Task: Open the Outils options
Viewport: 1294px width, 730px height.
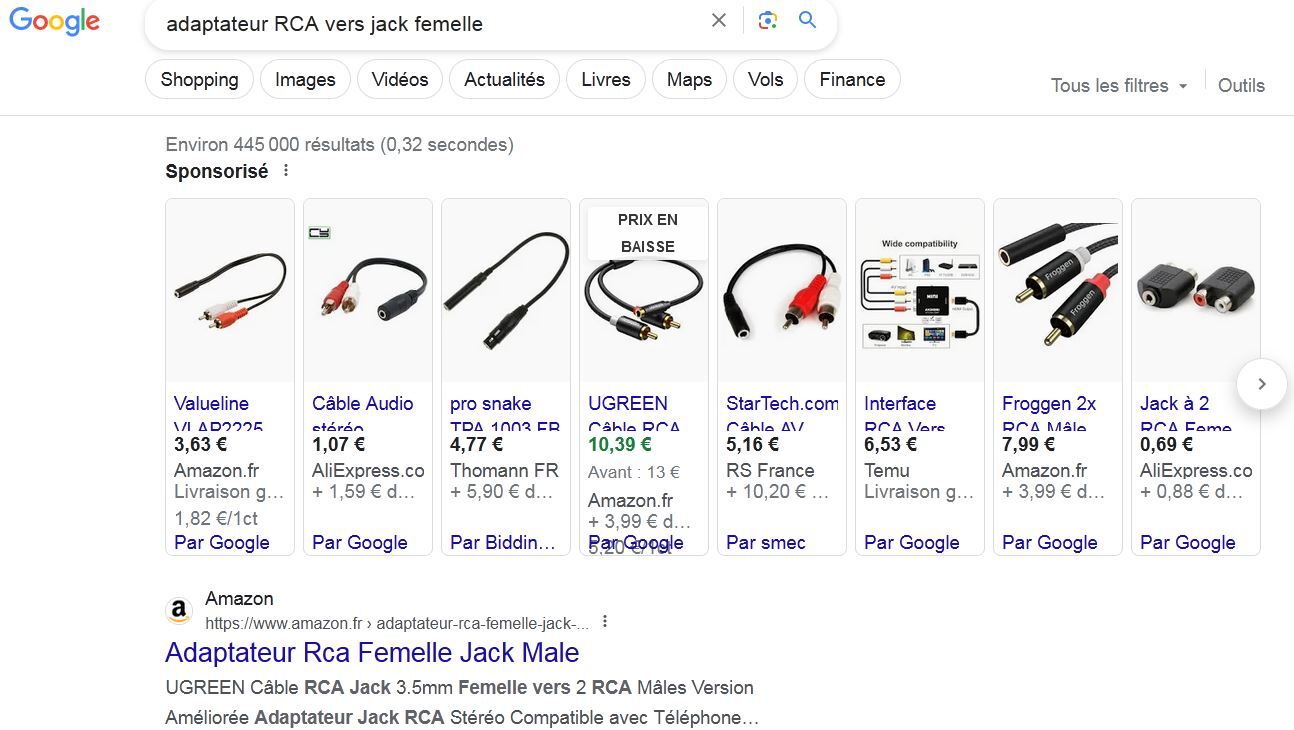Action: [1241, 86]
